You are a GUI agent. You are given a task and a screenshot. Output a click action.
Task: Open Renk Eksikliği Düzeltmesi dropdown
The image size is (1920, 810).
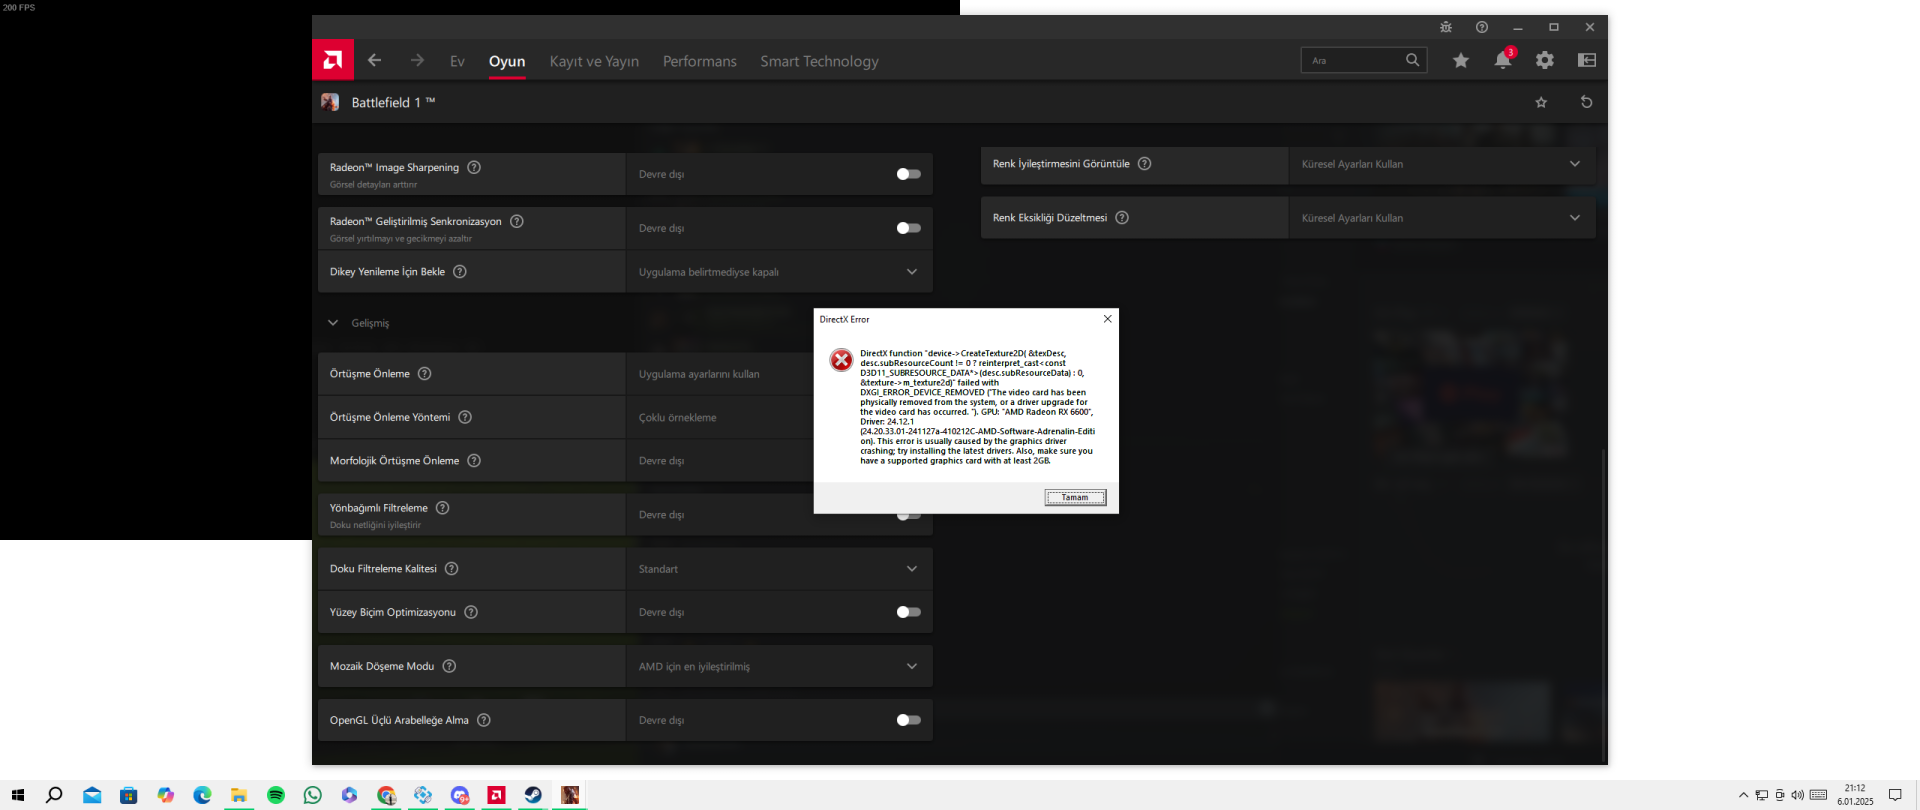[1442, 218]
